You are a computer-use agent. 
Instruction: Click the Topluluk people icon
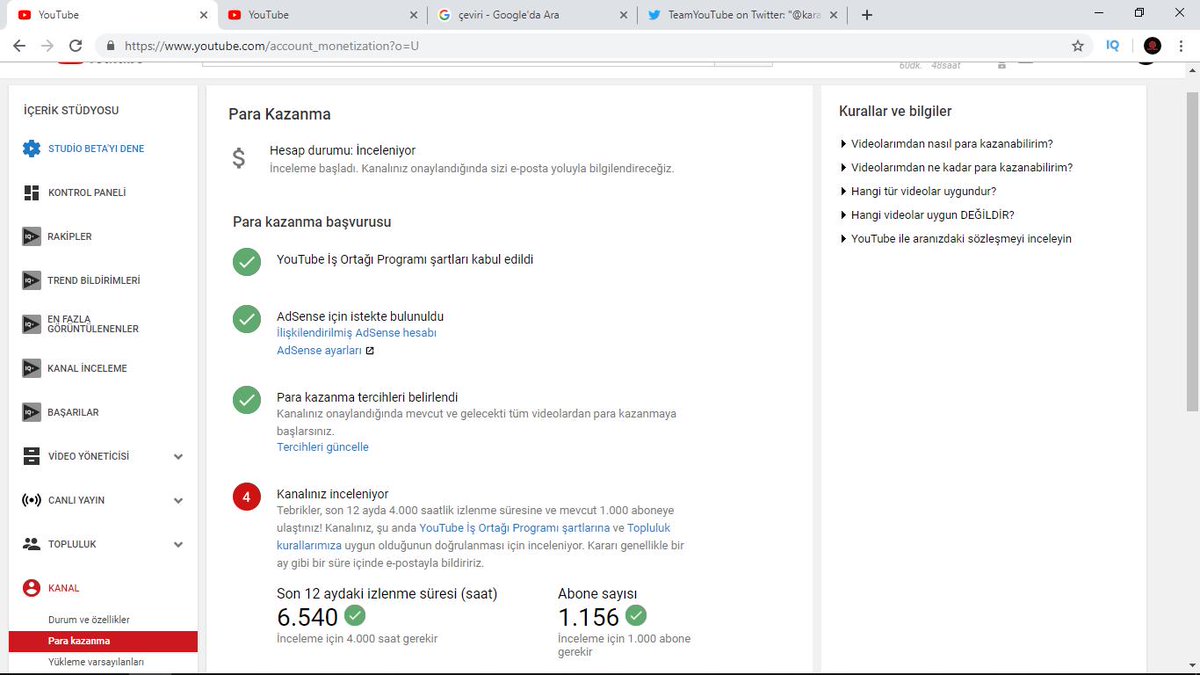point(31,544)
